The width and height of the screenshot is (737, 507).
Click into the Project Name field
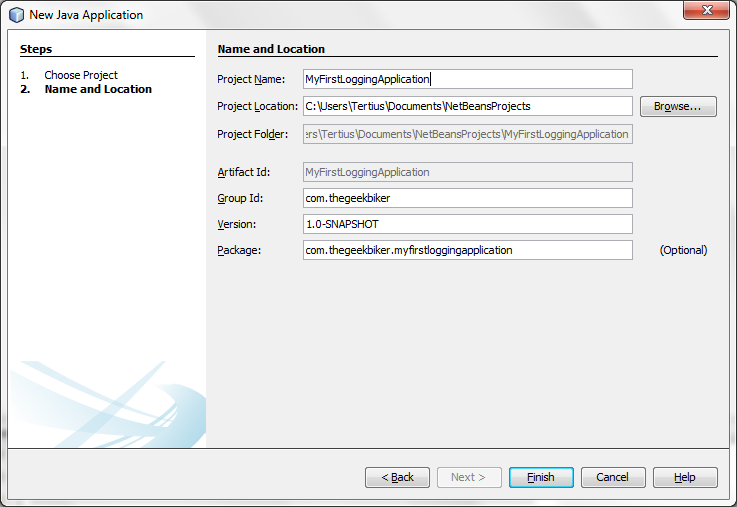(468, 79)
